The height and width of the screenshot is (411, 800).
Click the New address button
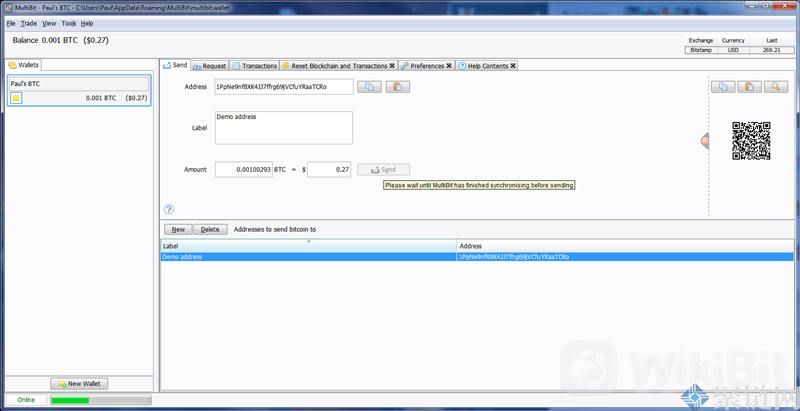(x=178, y=229)
